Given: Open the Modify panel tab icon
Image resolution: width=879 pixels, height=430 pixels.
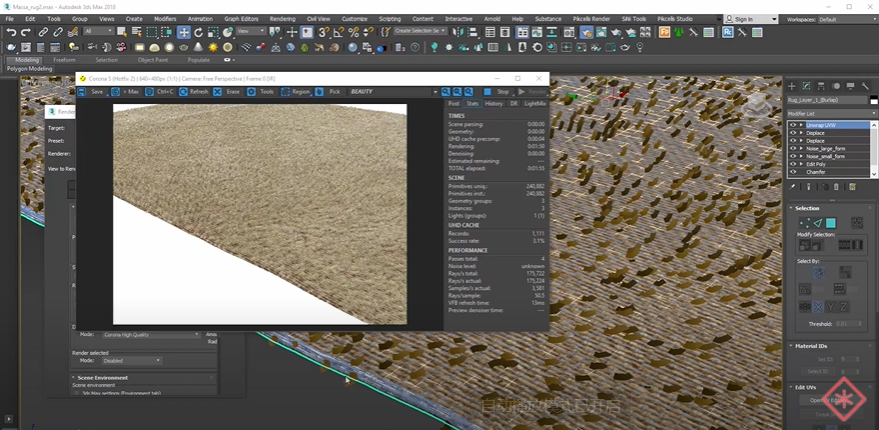Looking at the screenshot, I should click(x=806, y=86).
